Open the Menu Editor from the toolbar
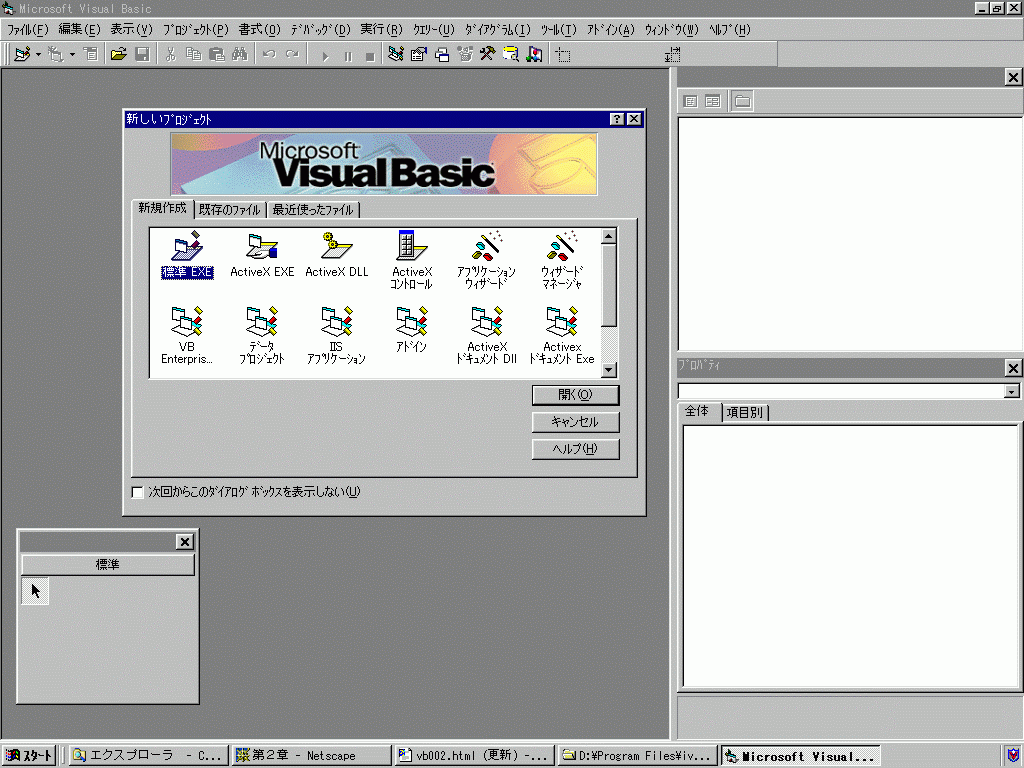The image size is (1024, 768). [x=91, y=54]
